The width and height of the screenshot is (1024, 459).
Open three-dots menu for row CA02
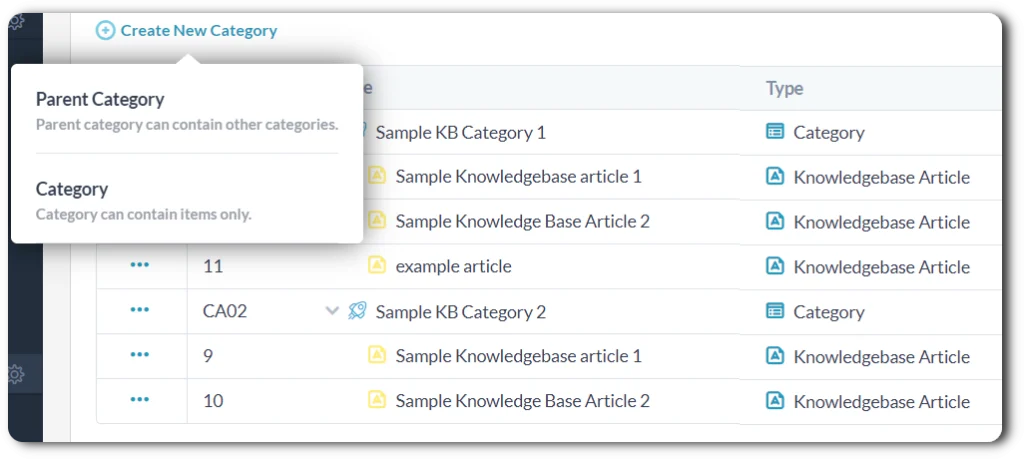point(139,310)
